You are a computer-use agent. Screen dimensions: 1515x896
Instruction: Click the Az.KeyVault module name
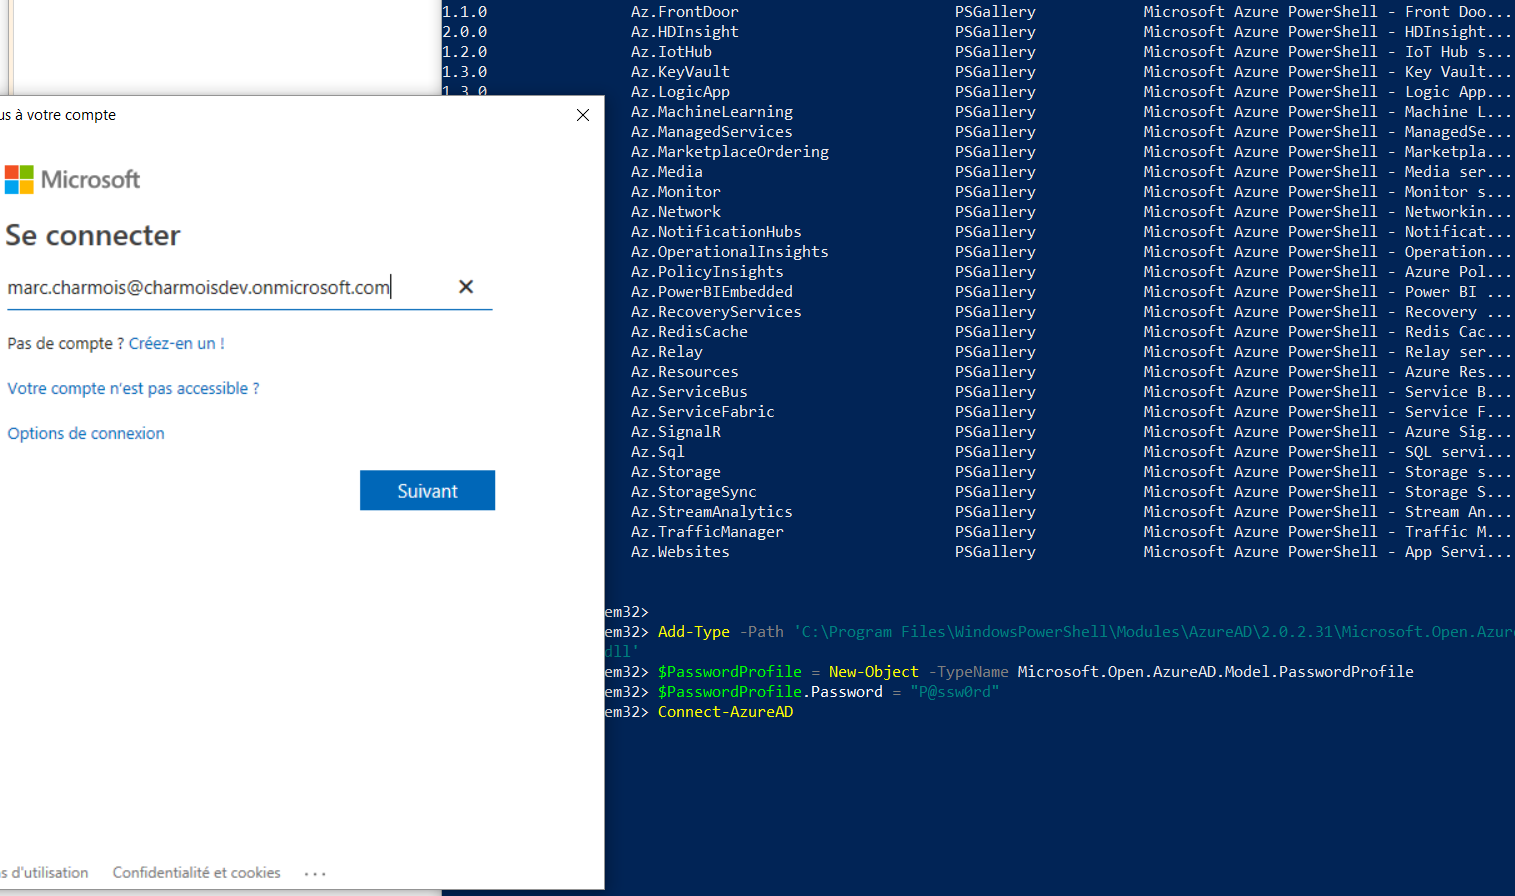[x=679, y=71]
